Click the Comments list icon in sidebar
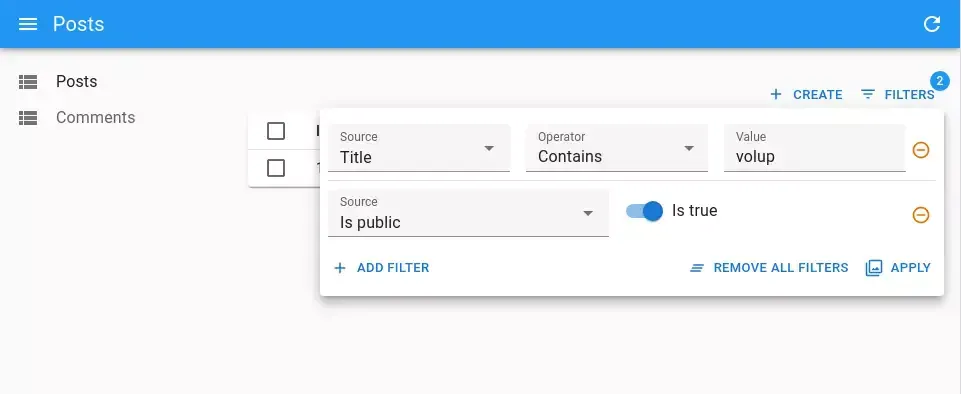The image size is (961, 394). [x=28, y=118]
